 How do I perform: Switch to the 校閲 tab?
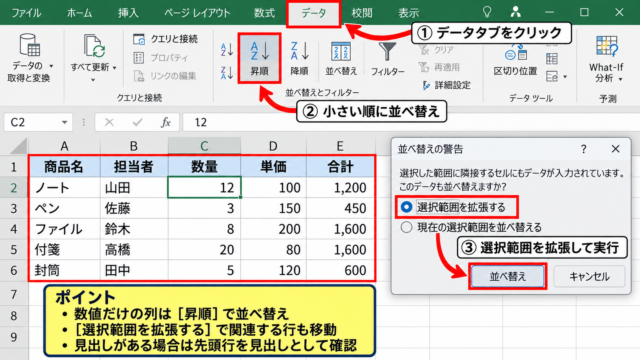[362, 13]
